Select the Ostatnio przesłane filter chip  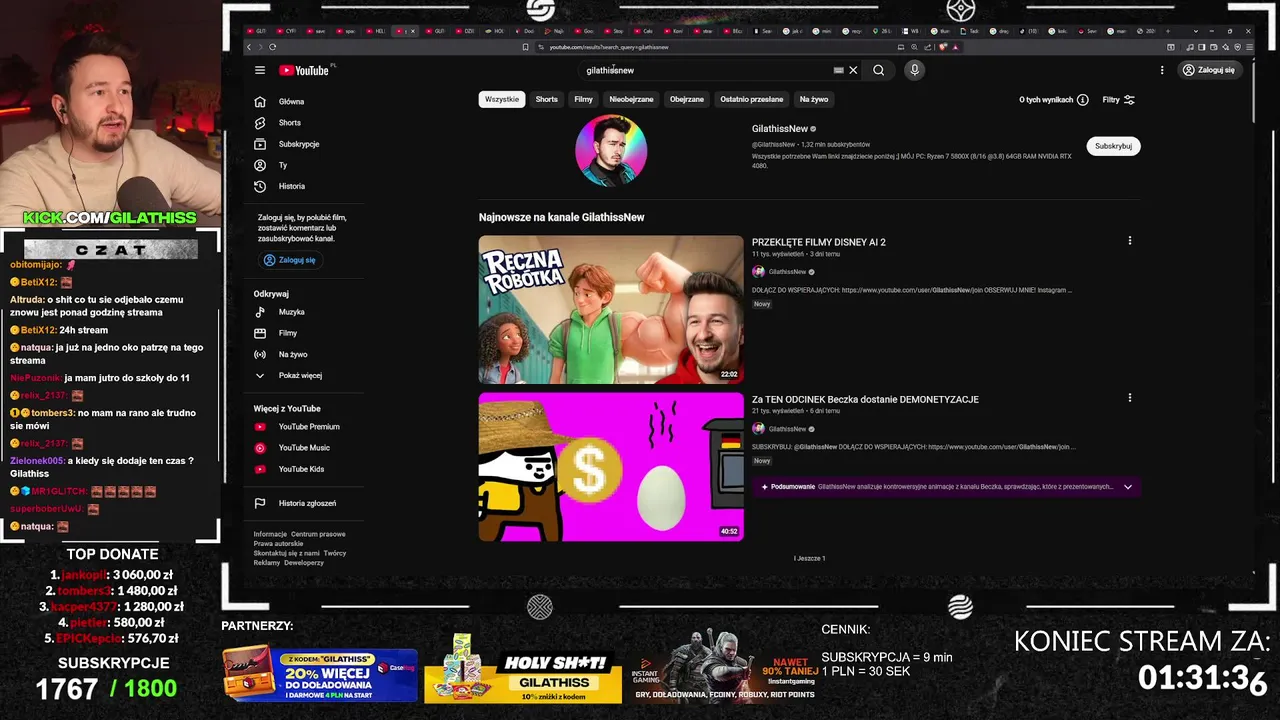[752, 99]
